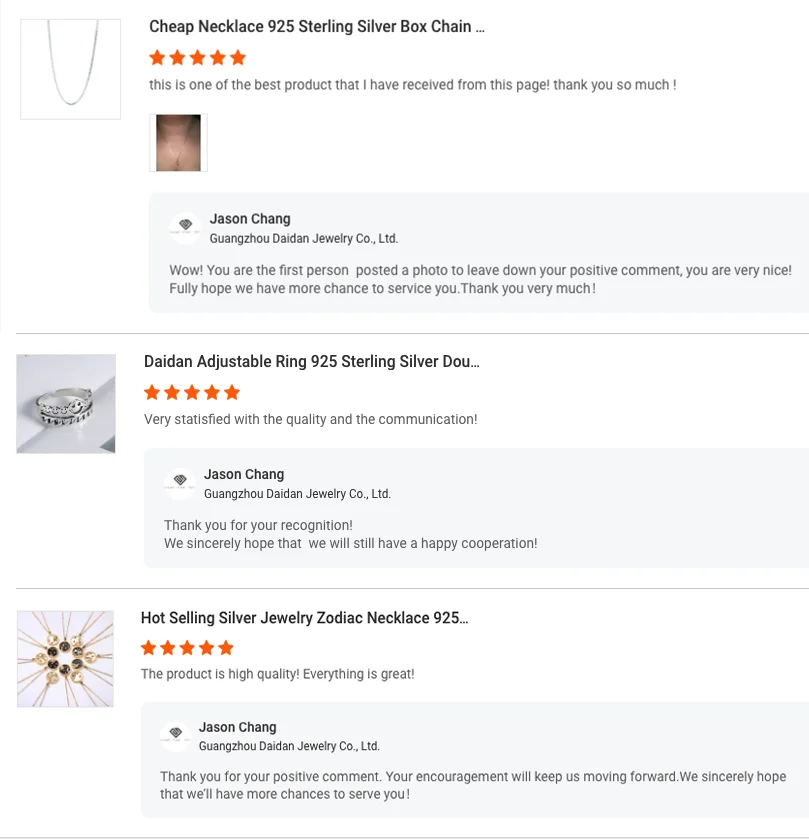This screenshot has width=809, height=839.
Task: Open the Hot Selling Zodiac Necklace title
Action: pyautogui.click(x=304, y=618)
